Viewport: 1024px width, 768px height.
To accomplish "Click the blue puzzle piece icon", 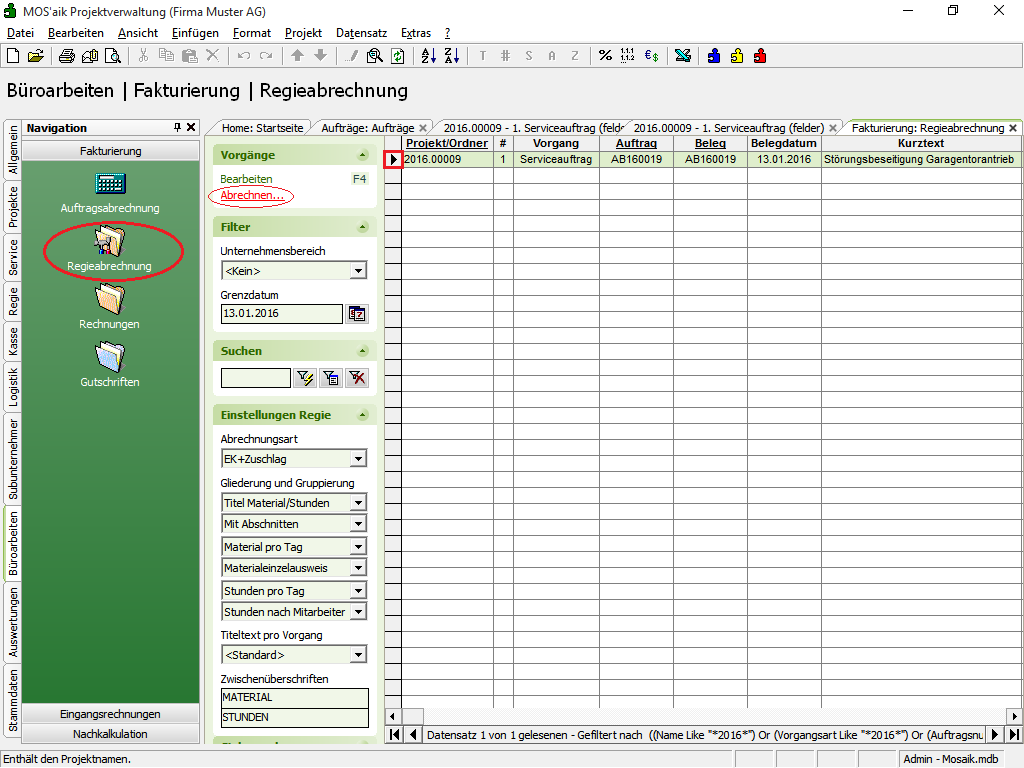I will click(x=714, y=56).
